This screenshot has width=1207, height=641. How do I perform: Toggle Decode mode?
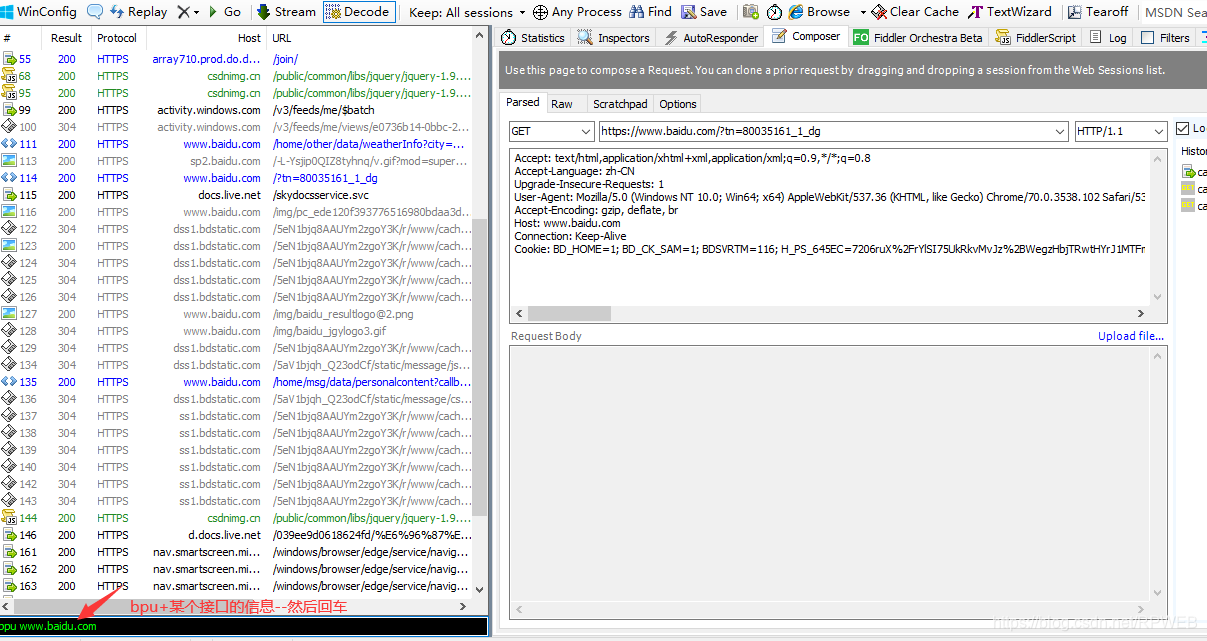coord(359,12)
